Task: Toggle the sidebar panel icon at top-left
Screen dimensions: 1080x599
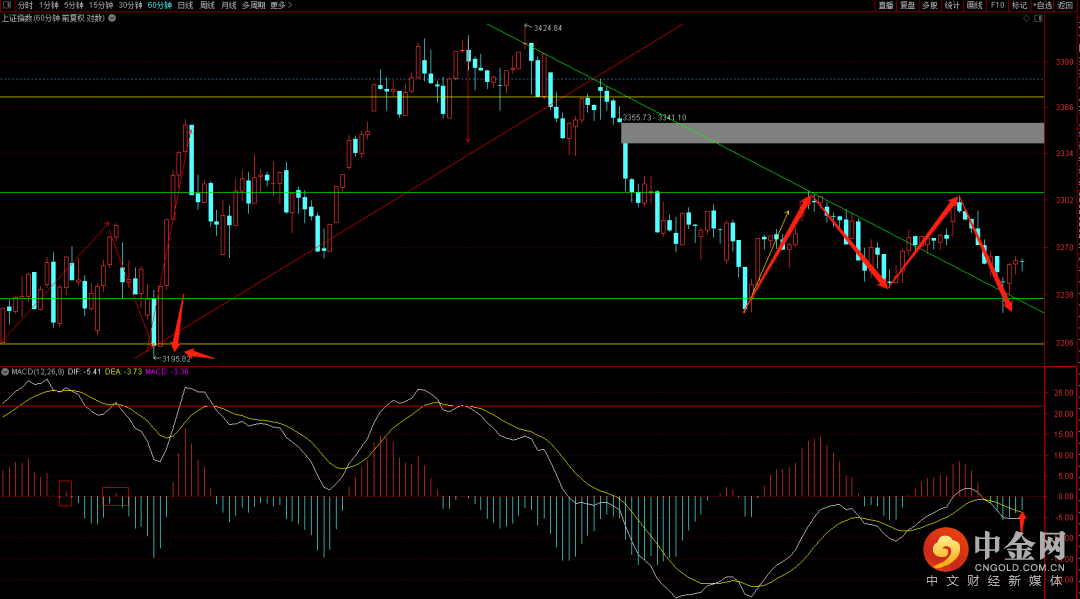Action: click(7, 5)
